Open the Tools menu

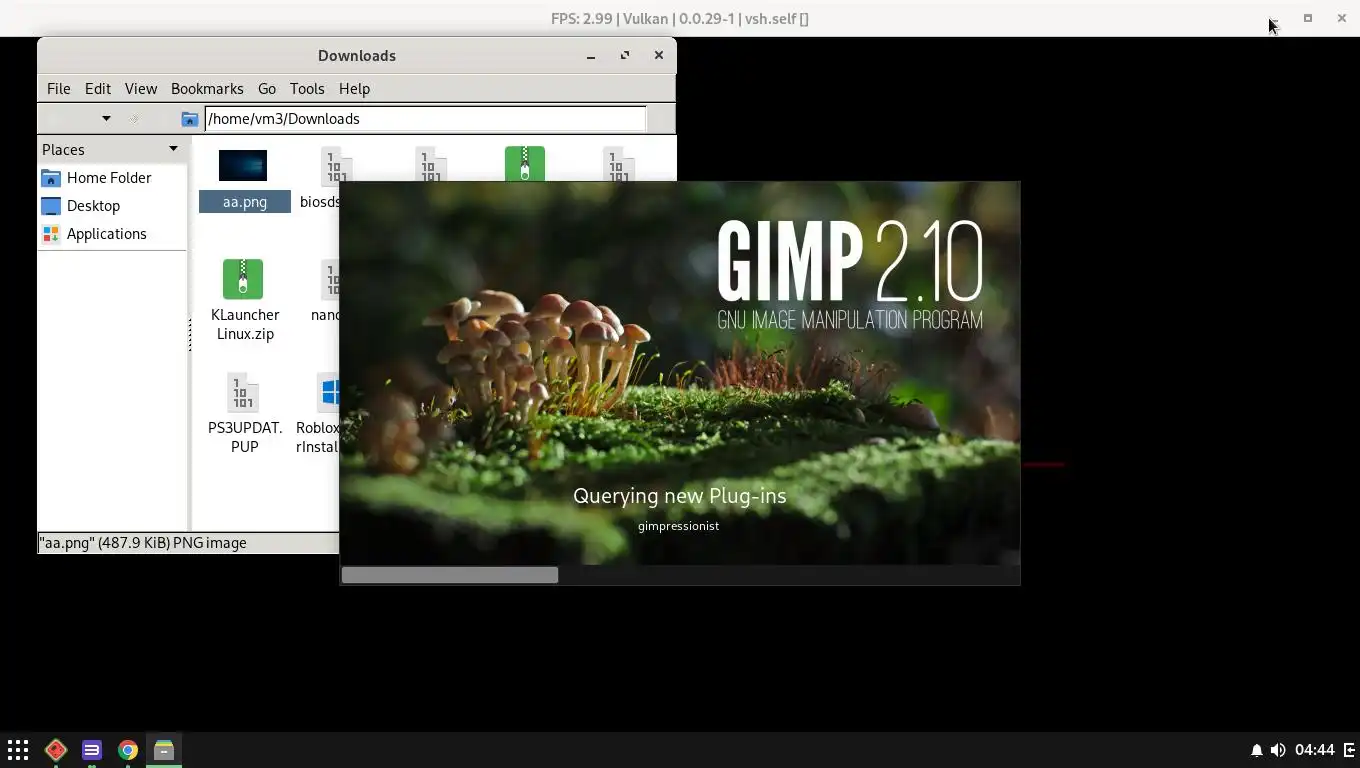tap(307, 88)
